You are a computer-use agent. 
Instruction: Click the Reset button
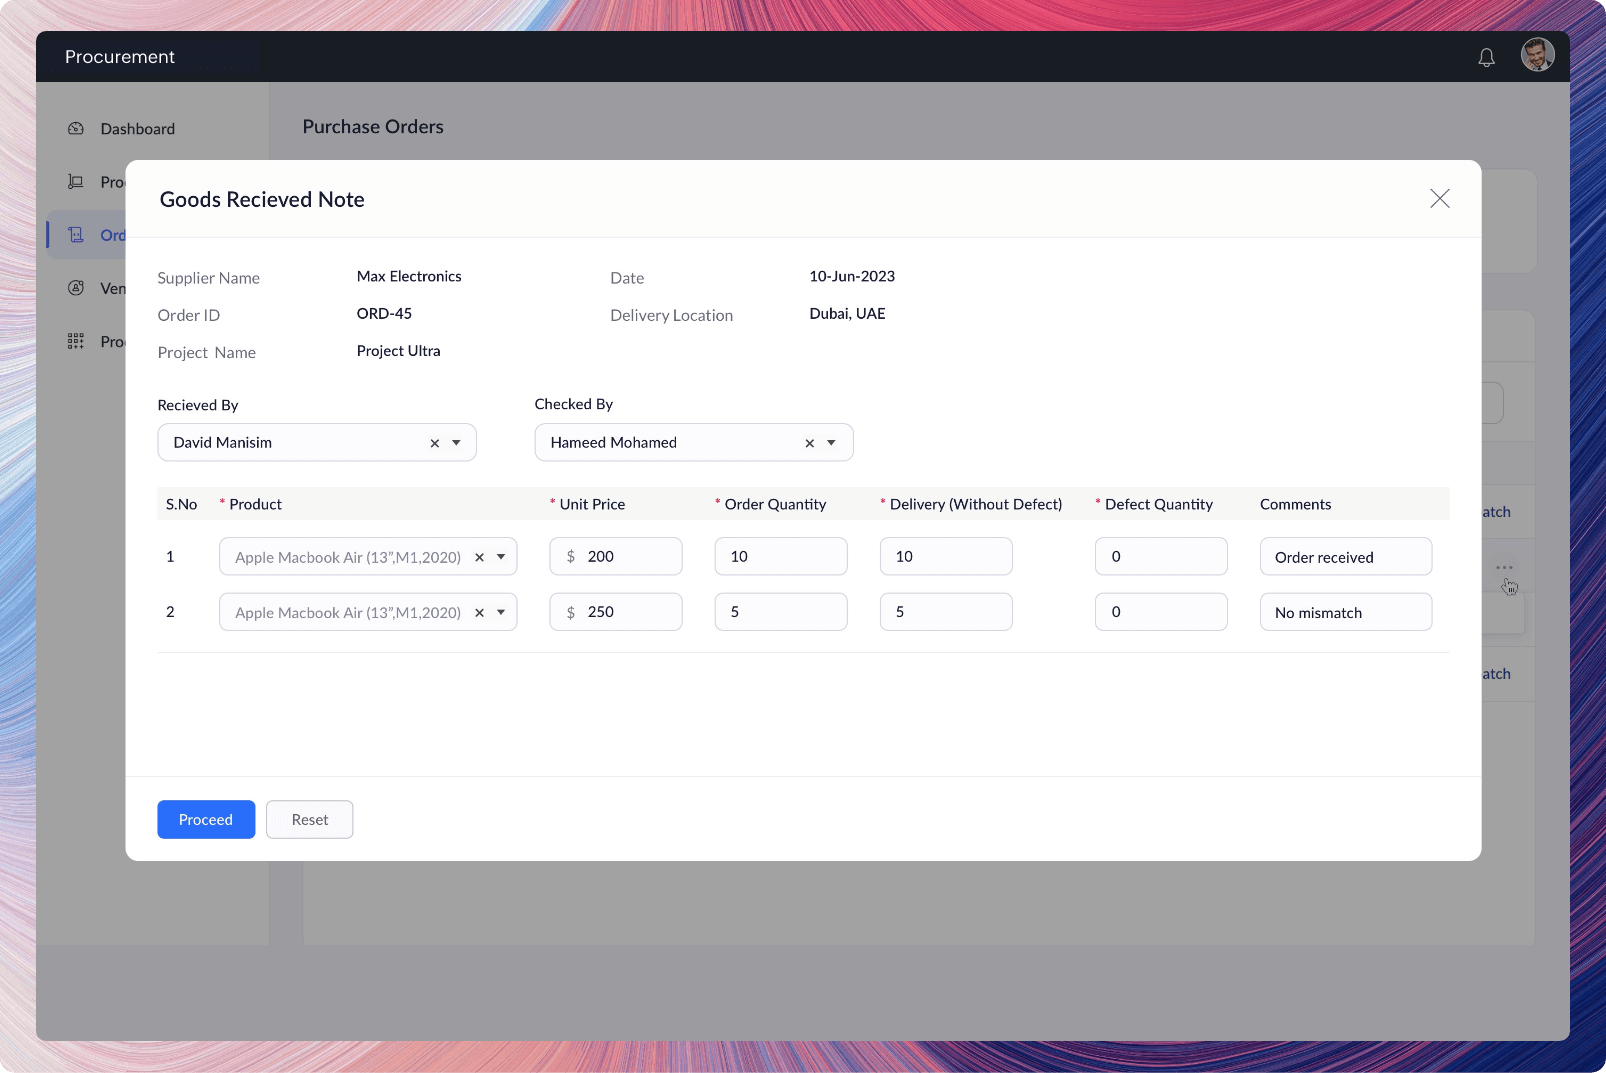point(310,819)
